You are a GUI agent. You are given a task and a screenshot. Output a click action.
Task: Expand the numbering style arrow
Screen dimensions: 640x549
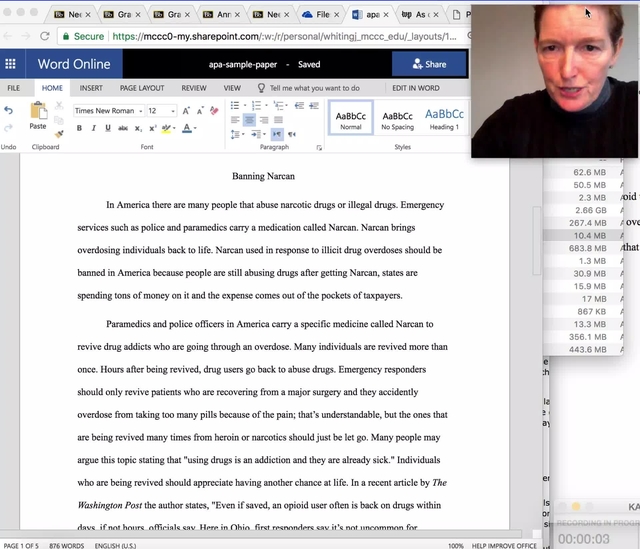pyautogui.click(x=267, y=106)
